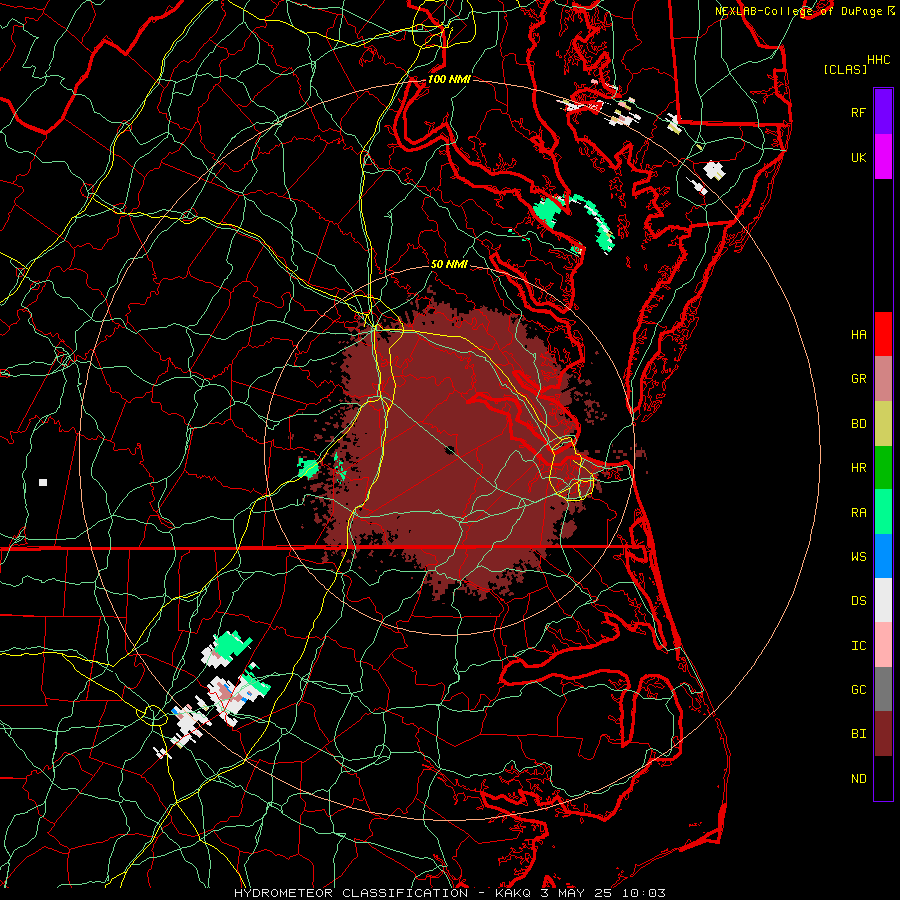The height and width of the screenshot is (900, 900).
Task: Click the '50 NMI' range ring label
Action: (x=449, y=264)
